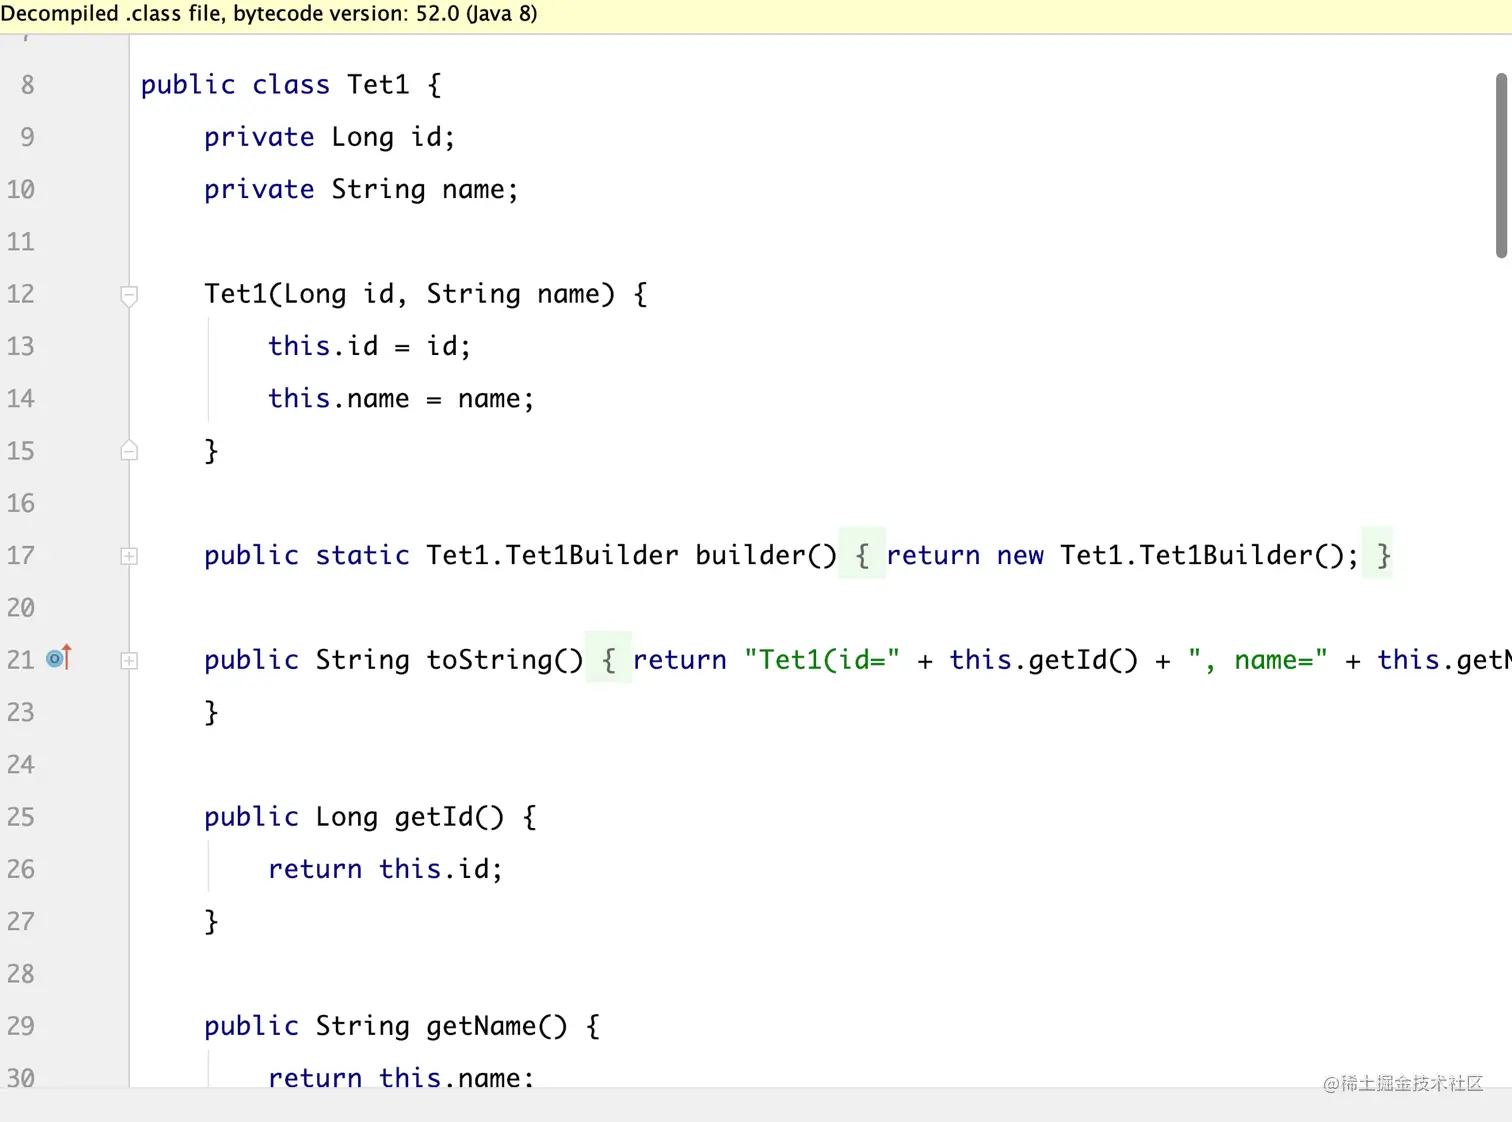This screenshot has height=1122, width=1512.
Task: Click line number 8 in gutter
Action: [x=28, y=85]
